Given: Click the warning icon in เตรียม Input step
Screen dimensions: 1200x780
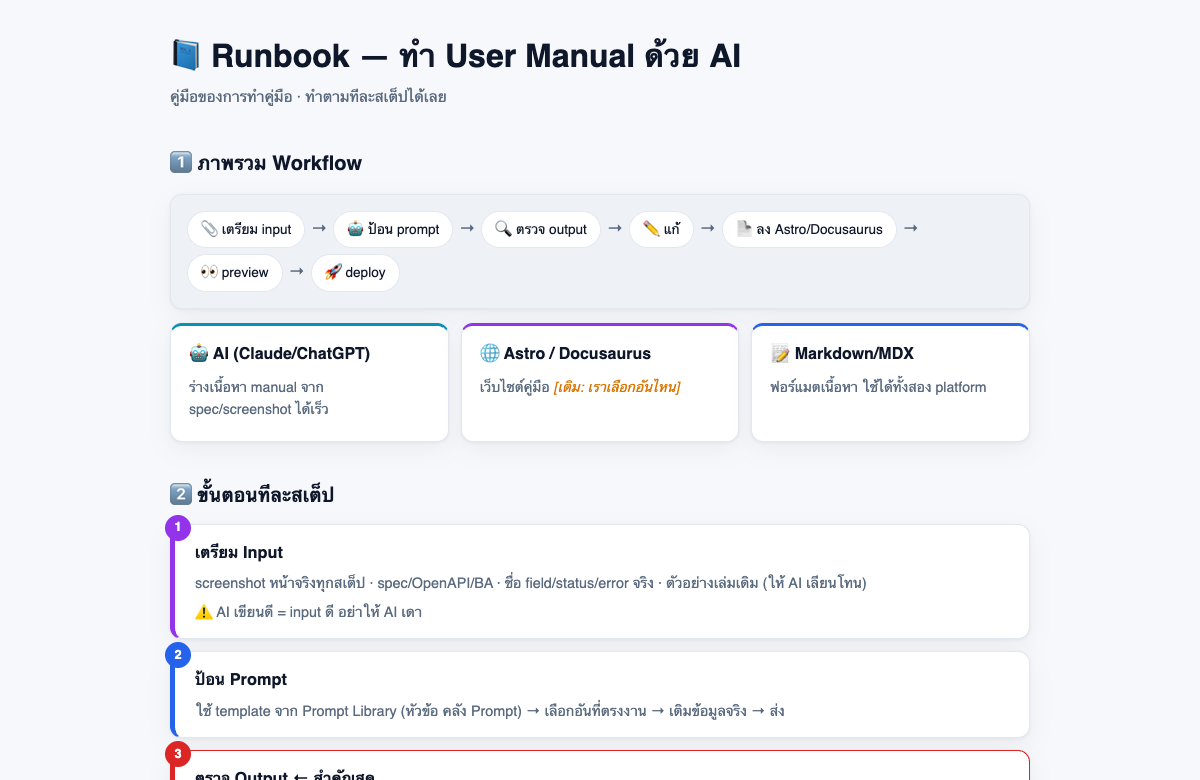Looking at the screenshot, I should pos(203,612).
